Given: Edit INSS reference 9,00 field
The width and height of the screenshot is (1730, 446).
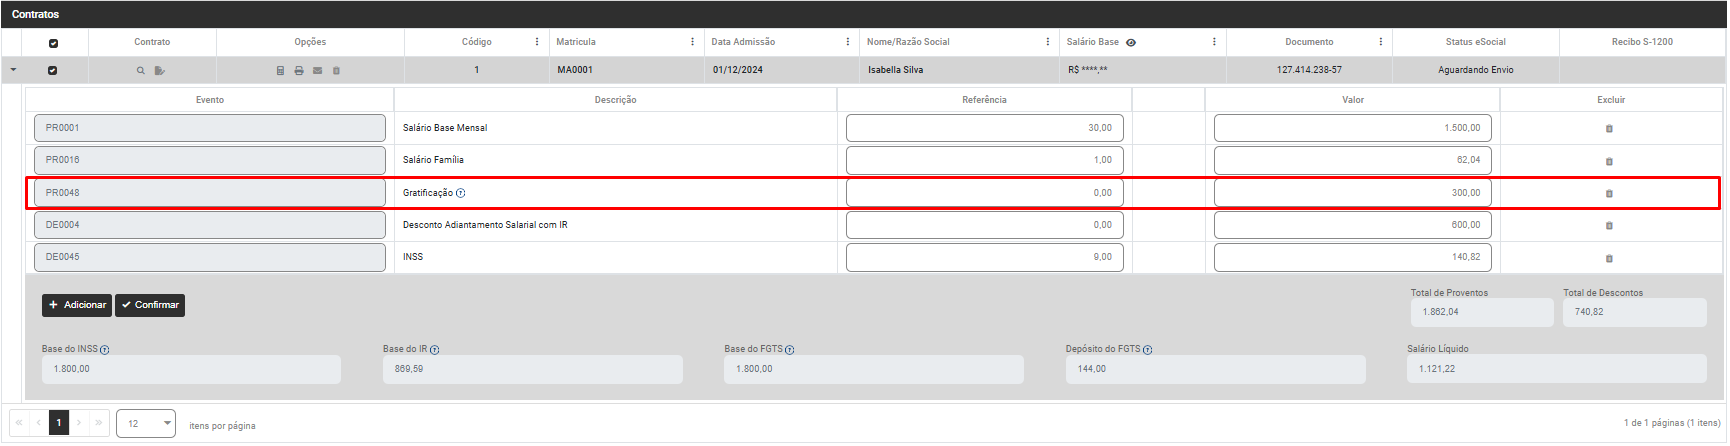Looking at the screenshot, I should 985,257.
